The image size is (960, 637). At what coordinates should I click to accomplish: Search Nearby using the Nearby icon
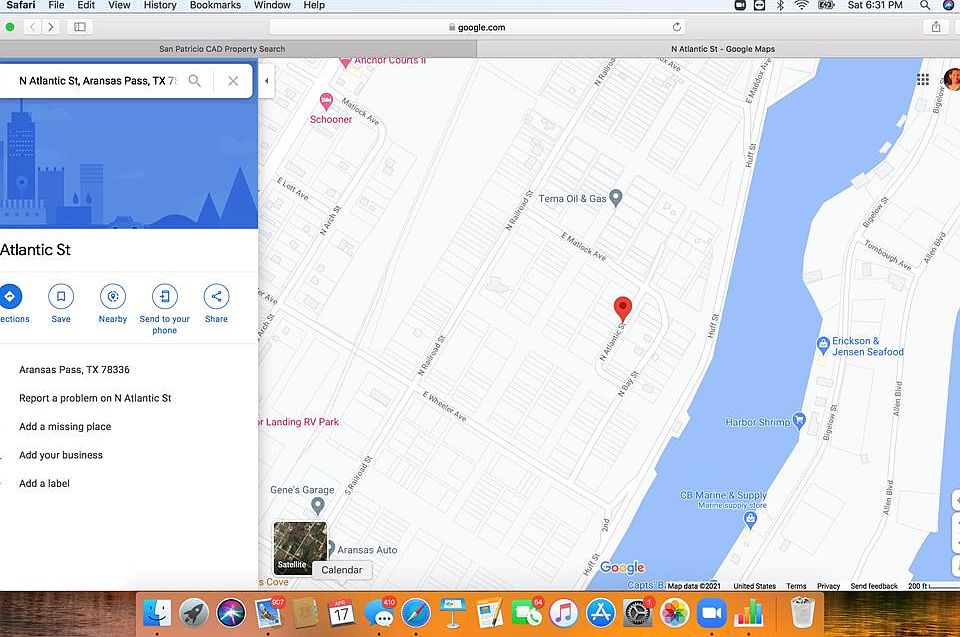coord(113,296)
